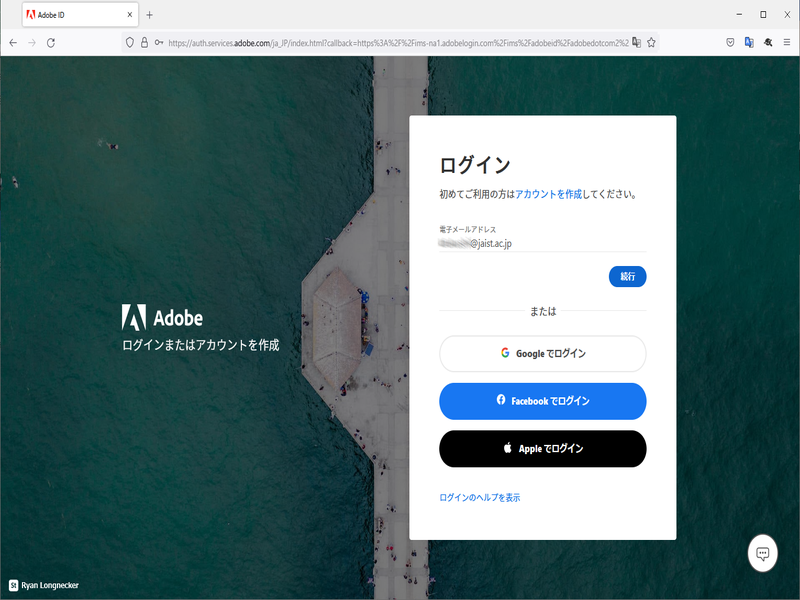Open the Firefox hamburger menu
This screenshot has width=800, height=600.
[787, 43]
